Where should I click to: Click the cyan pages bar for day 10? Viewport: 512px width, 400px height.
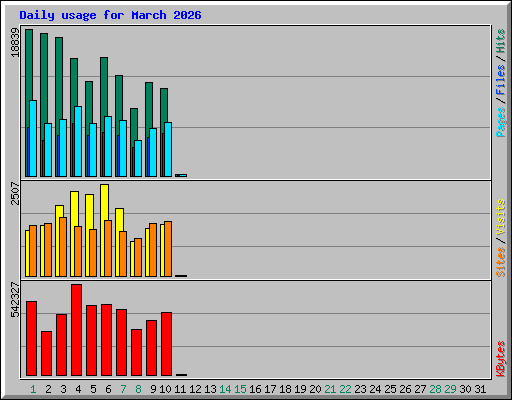click(168, 149)
